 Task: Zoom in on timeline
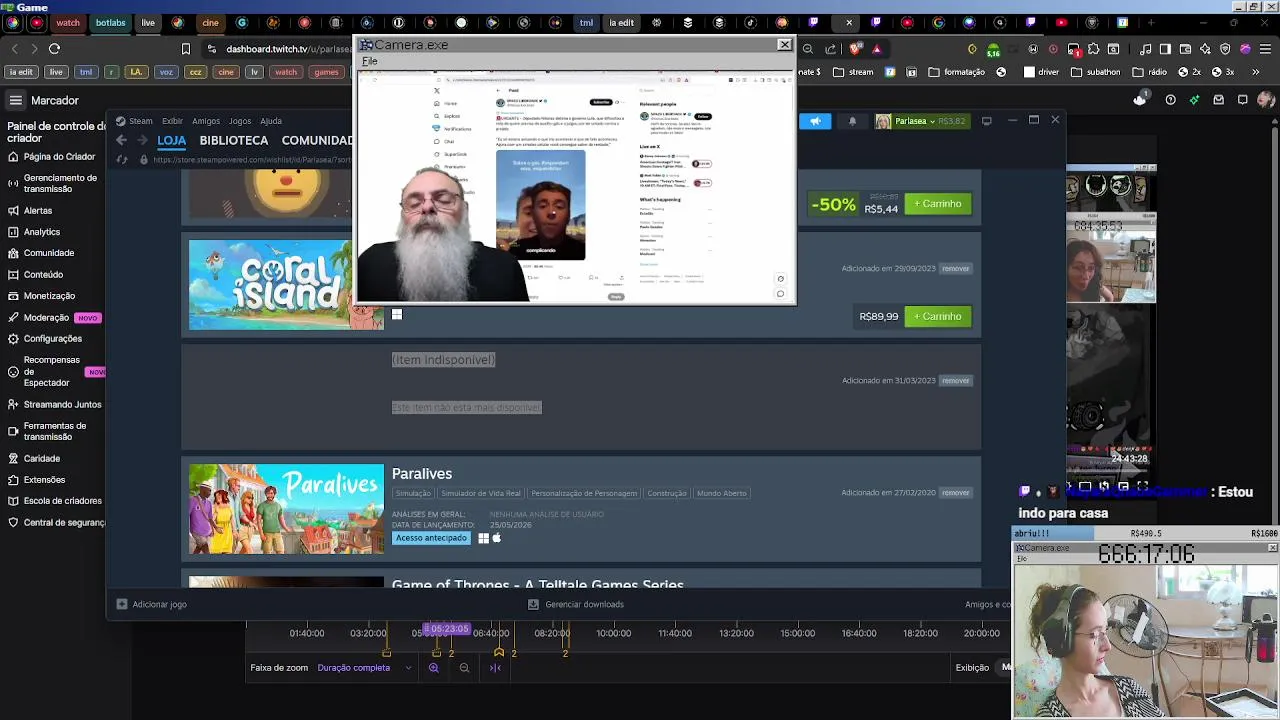(x=434, y=668)
